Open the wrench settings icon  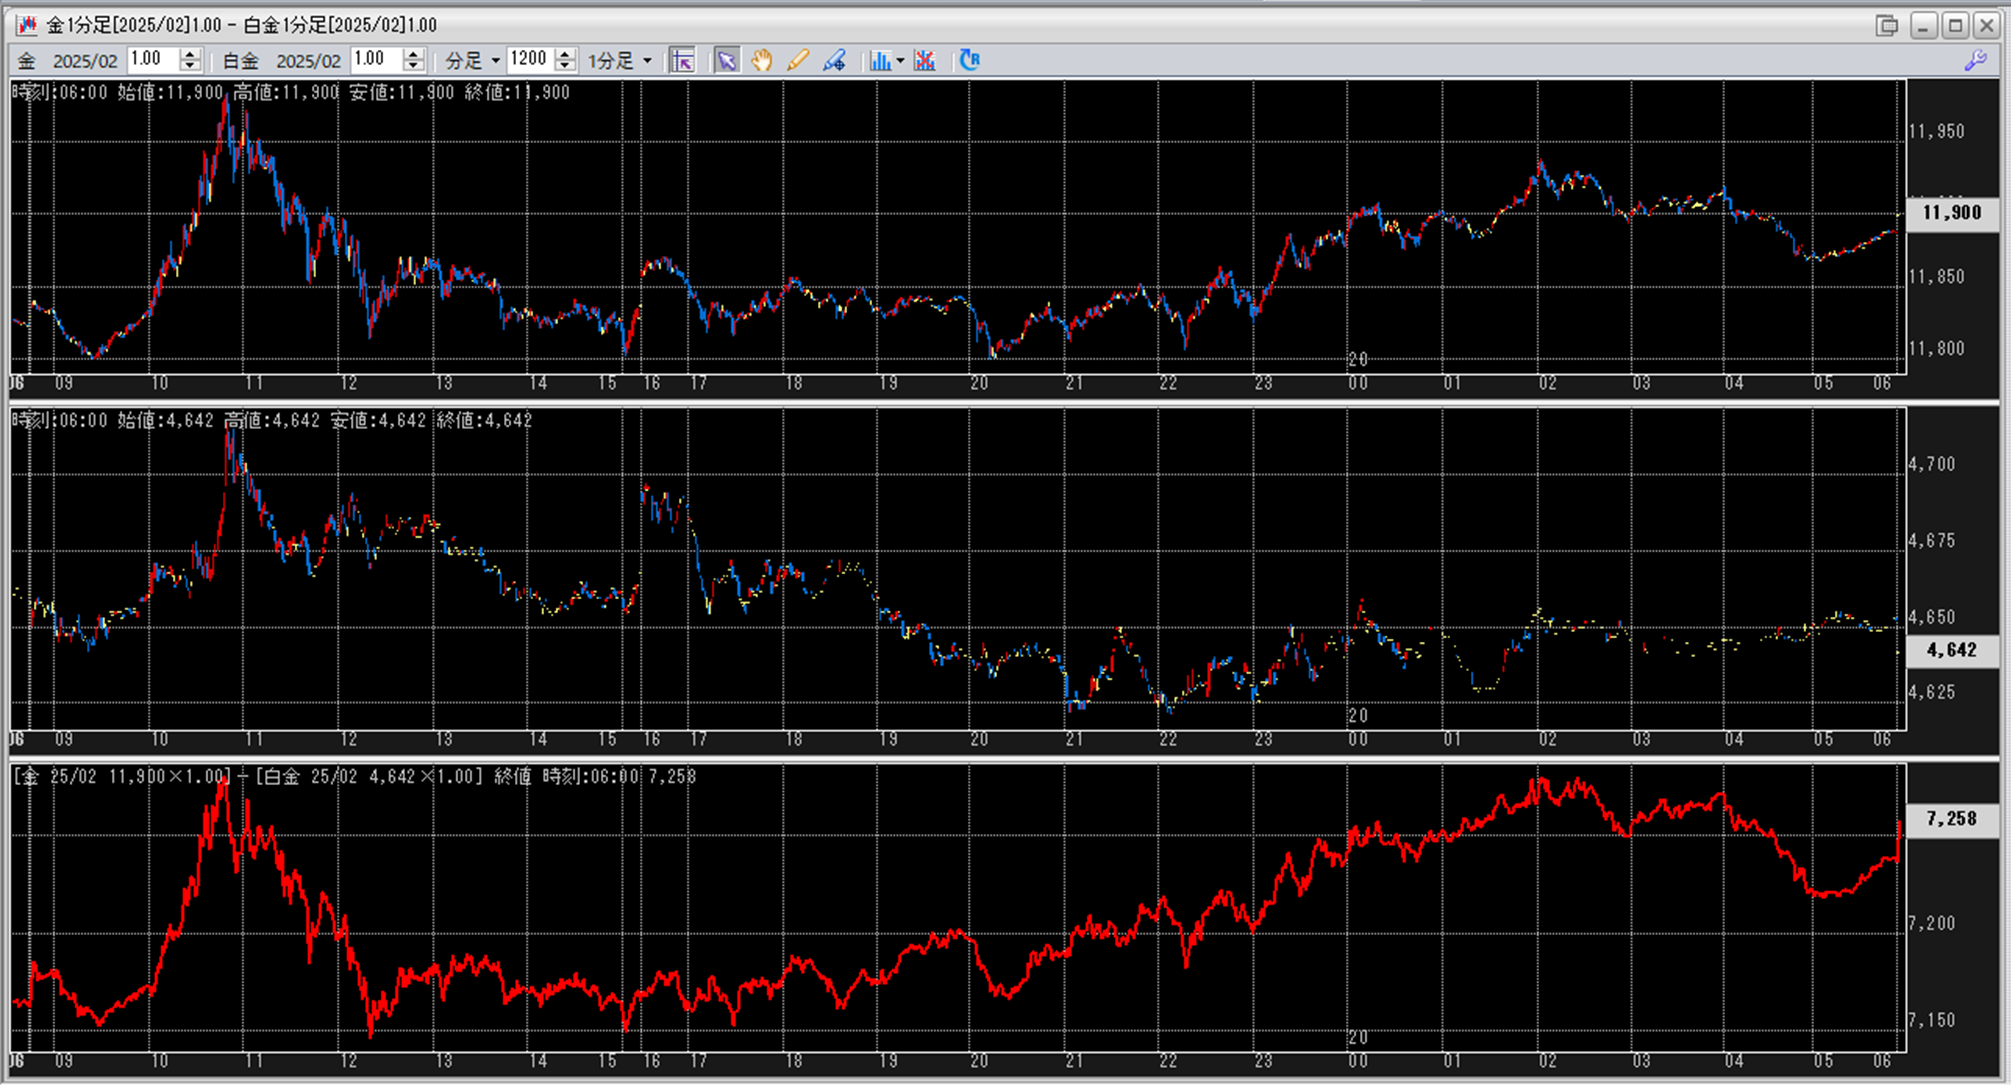click(1975, 61)
